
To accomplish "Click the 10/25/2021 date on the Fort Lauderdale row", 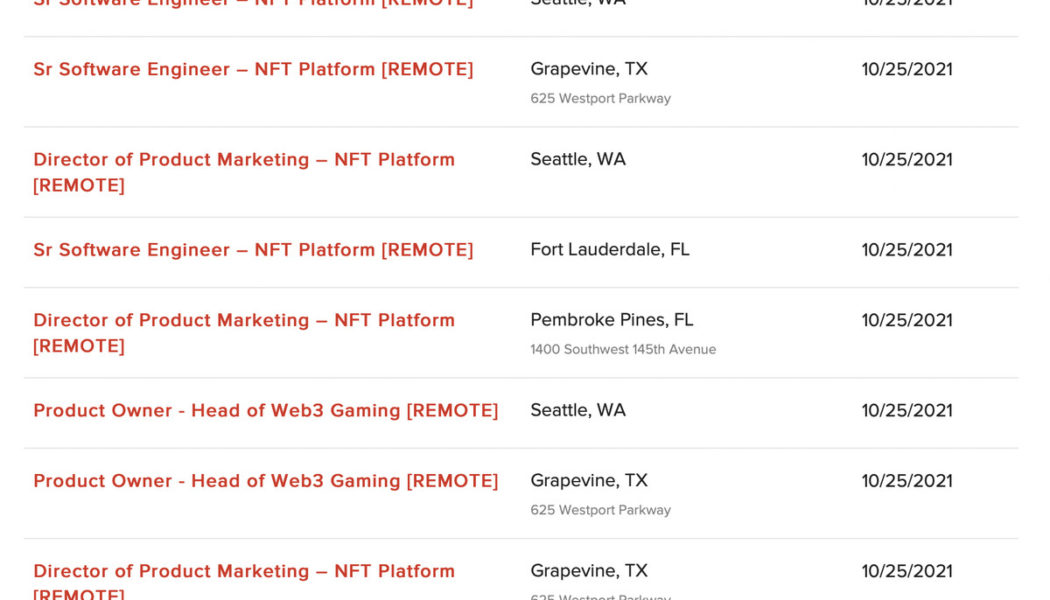I will tap(906, 250).
